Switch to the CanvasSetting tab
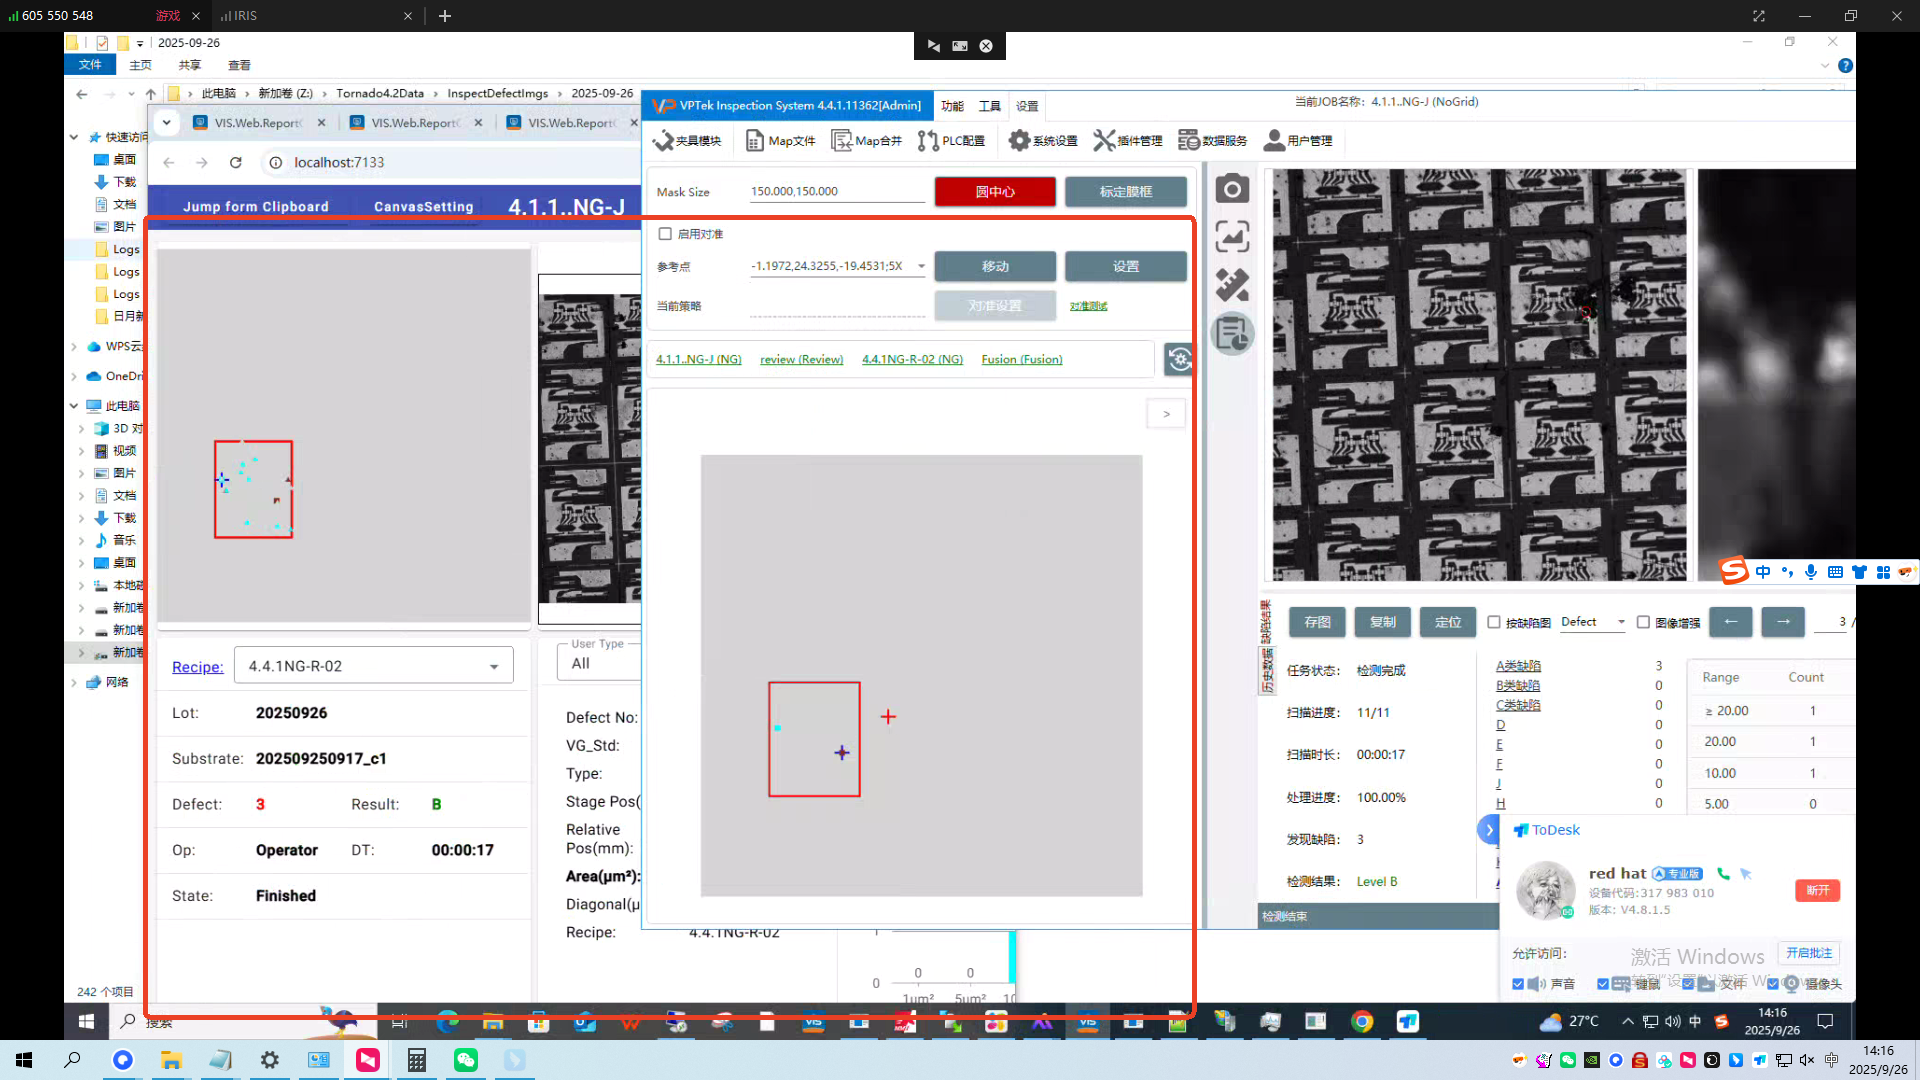Image resolution: width=1920 pixels, height=1080 pixels. (423, 207)
